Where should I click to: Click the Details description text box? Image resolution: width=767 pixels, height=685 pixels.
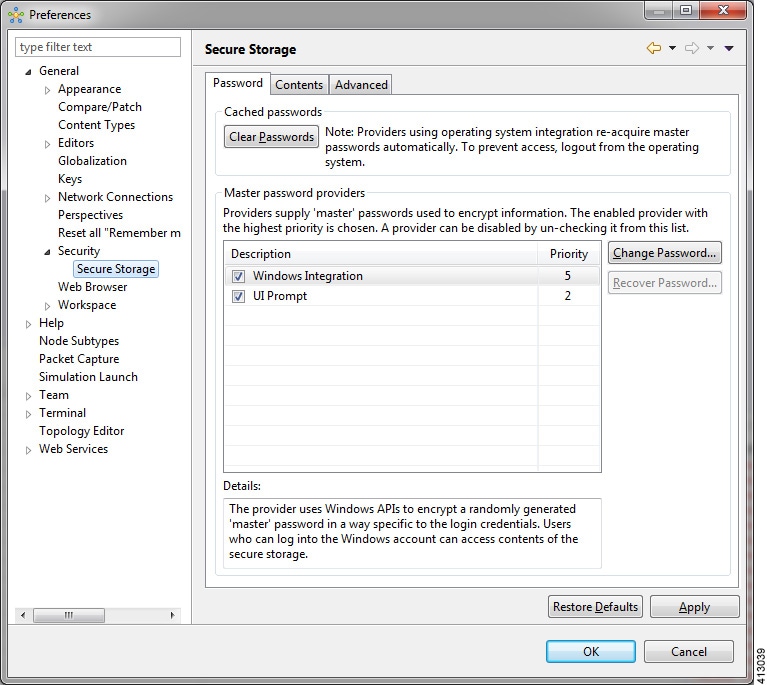pyautogui.click(x=412, y=533)
